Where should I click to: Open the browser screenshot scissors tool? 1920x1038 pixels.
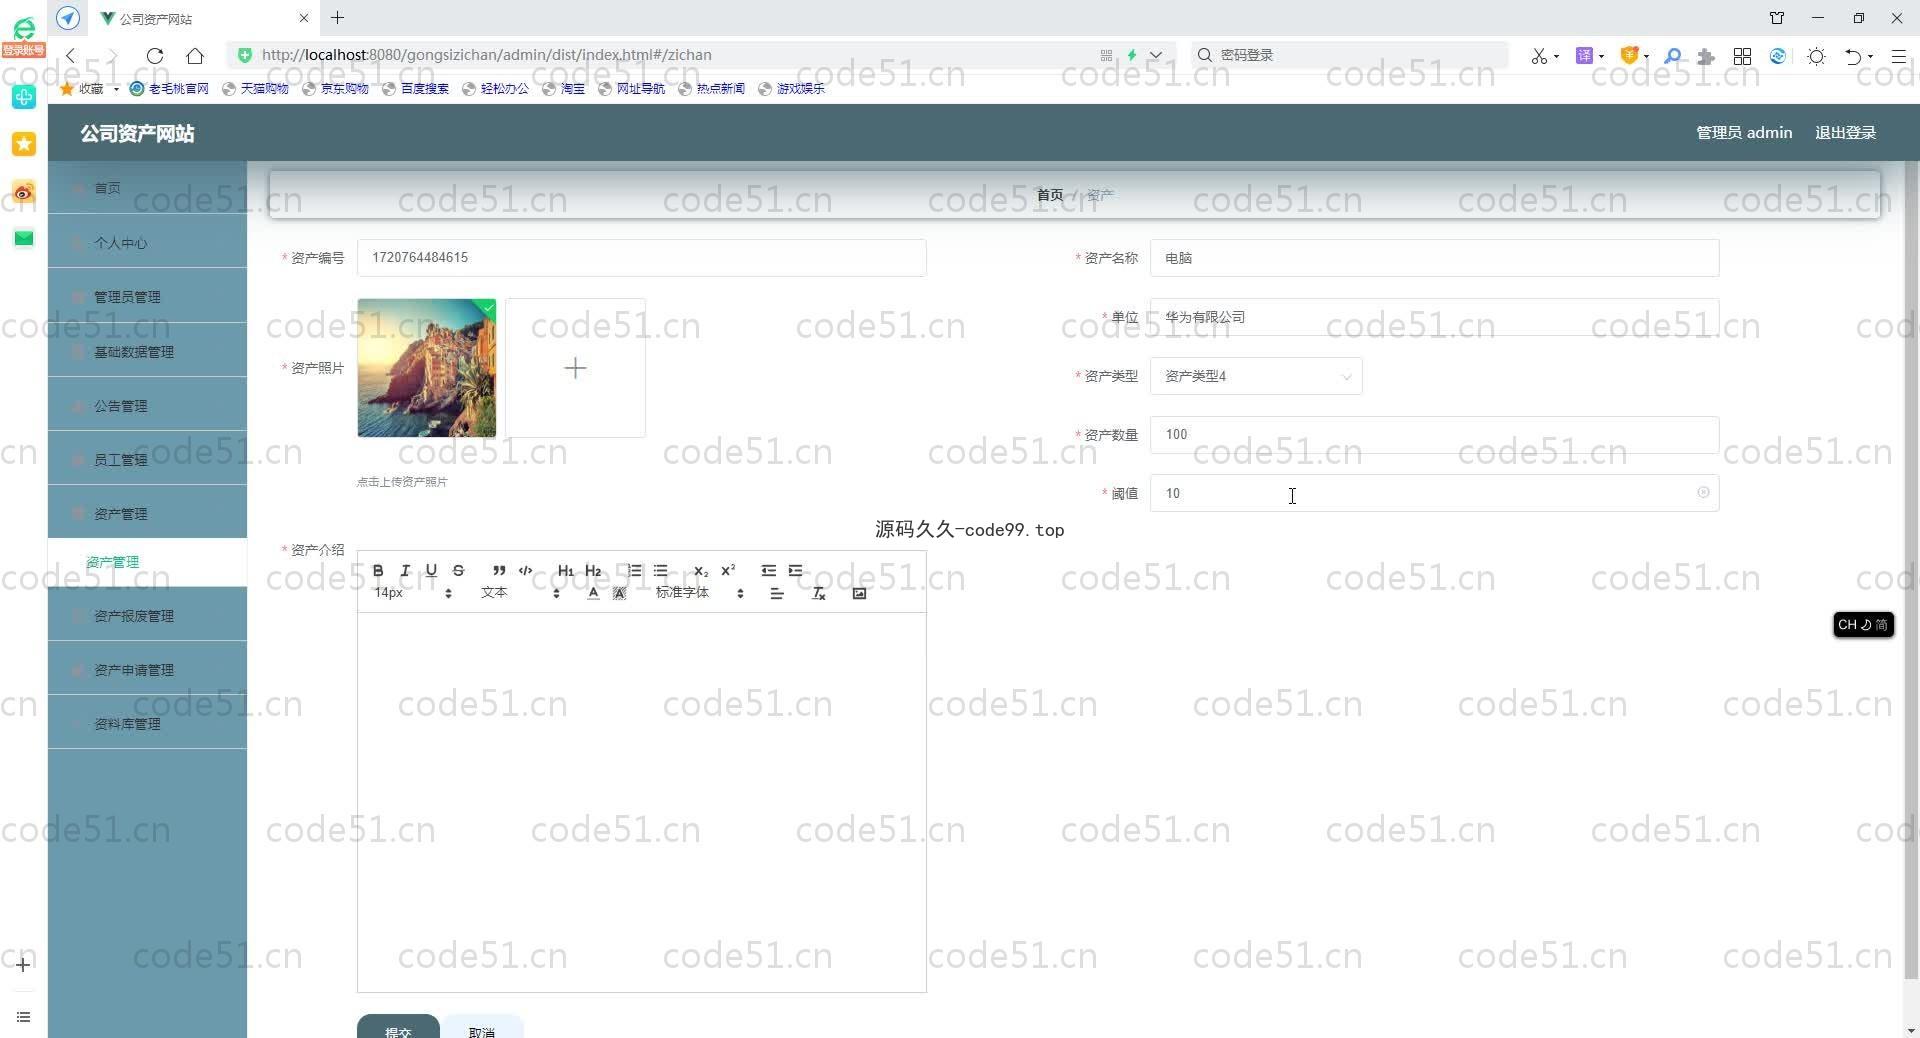(1539, 56)
